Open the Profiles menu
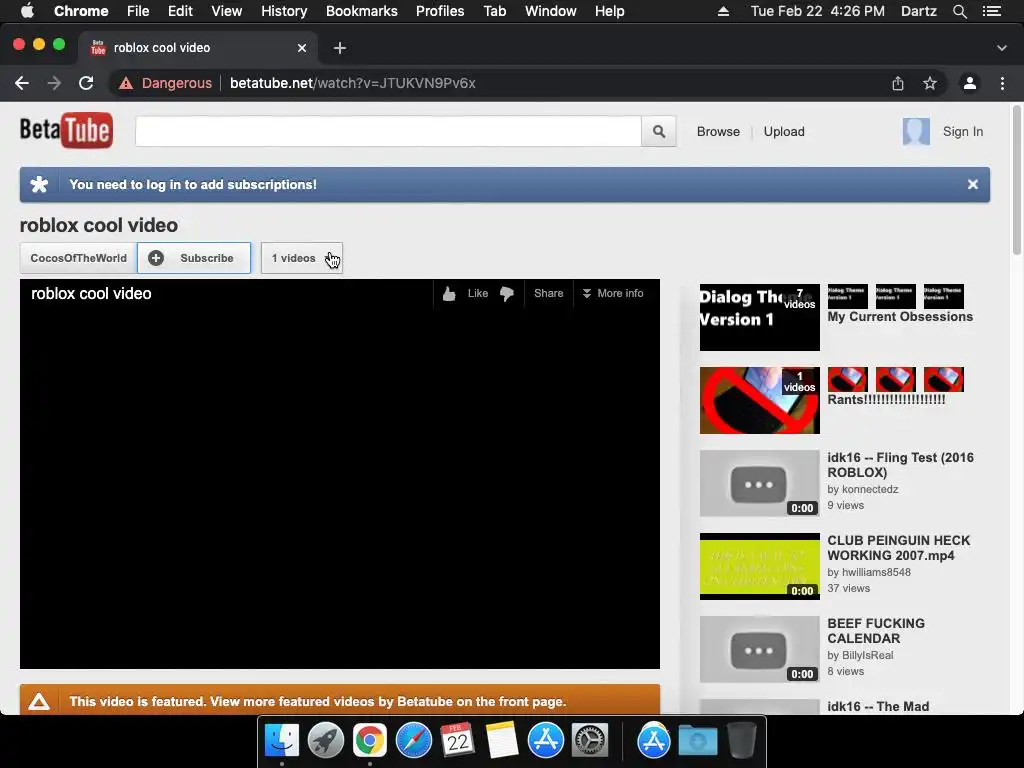 440,11
